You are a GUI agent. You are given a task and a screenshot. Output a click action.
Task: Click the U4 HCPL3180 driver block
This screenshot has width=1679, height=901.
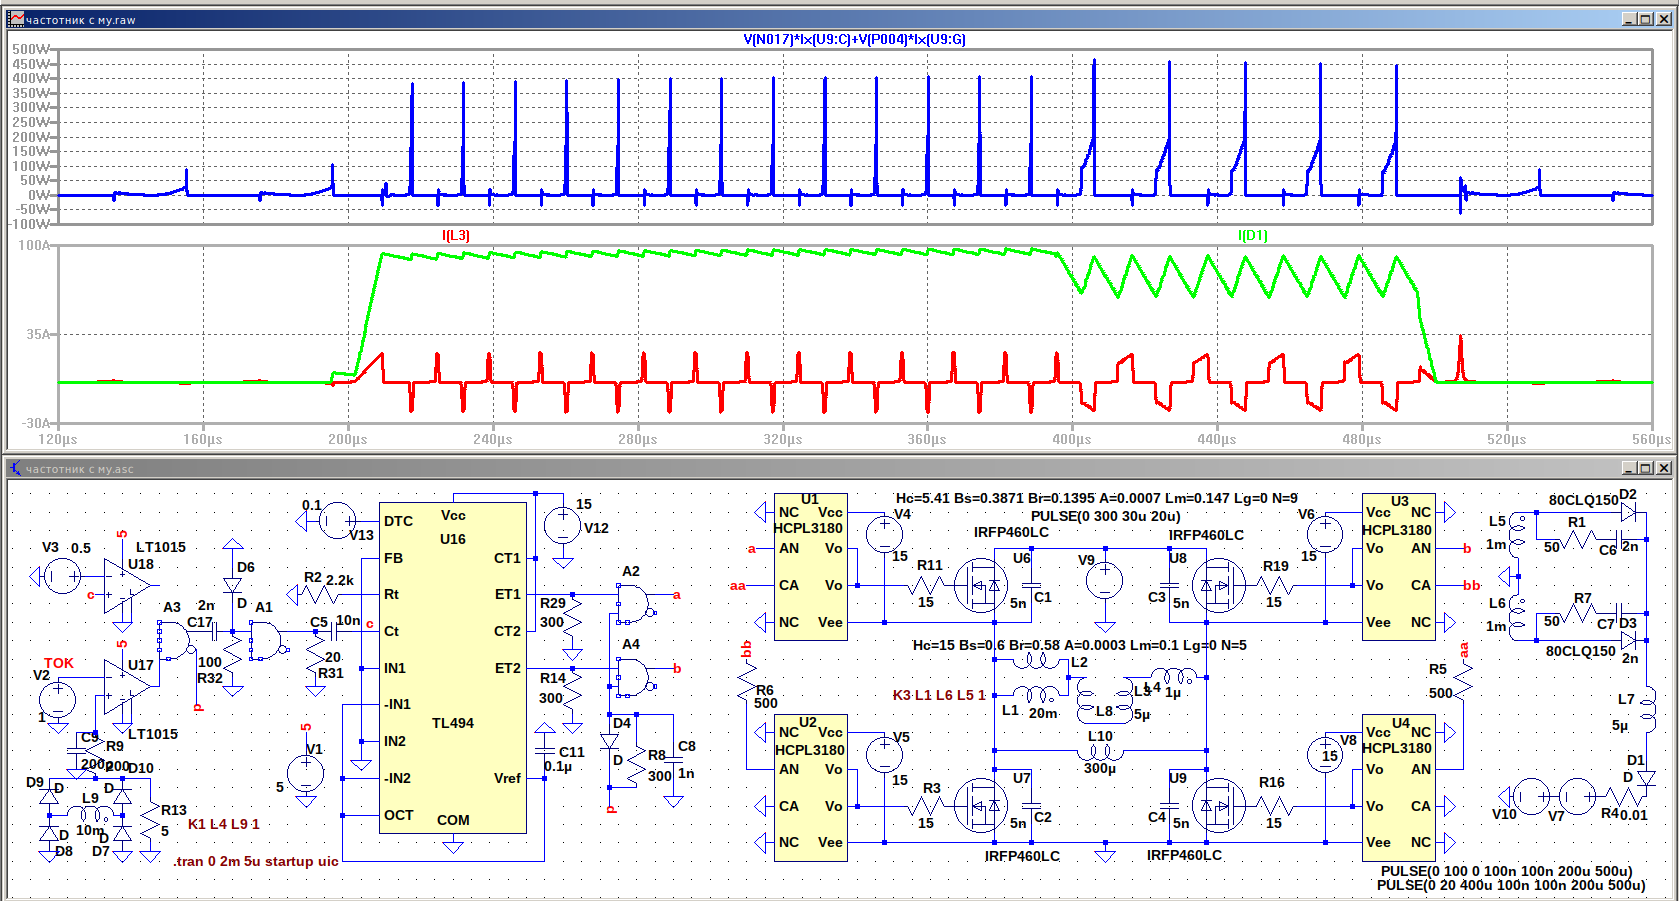pyautogui.click(x=1399, y=787)
